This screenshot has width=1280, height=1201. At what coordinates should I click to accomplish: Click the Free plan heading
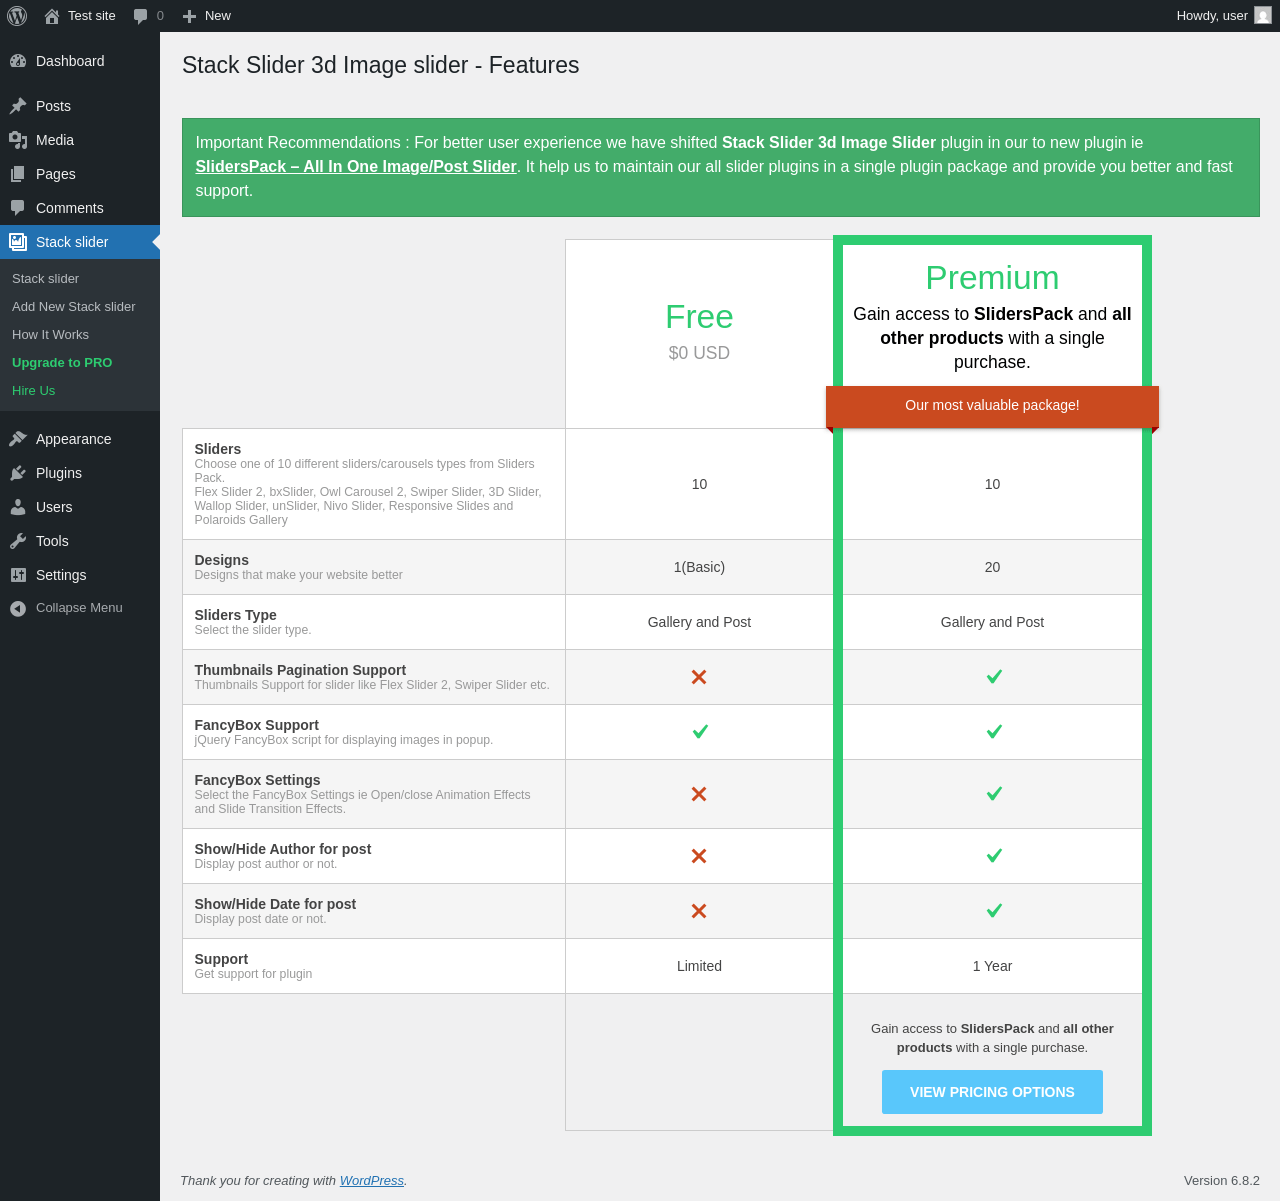(699, 317)
